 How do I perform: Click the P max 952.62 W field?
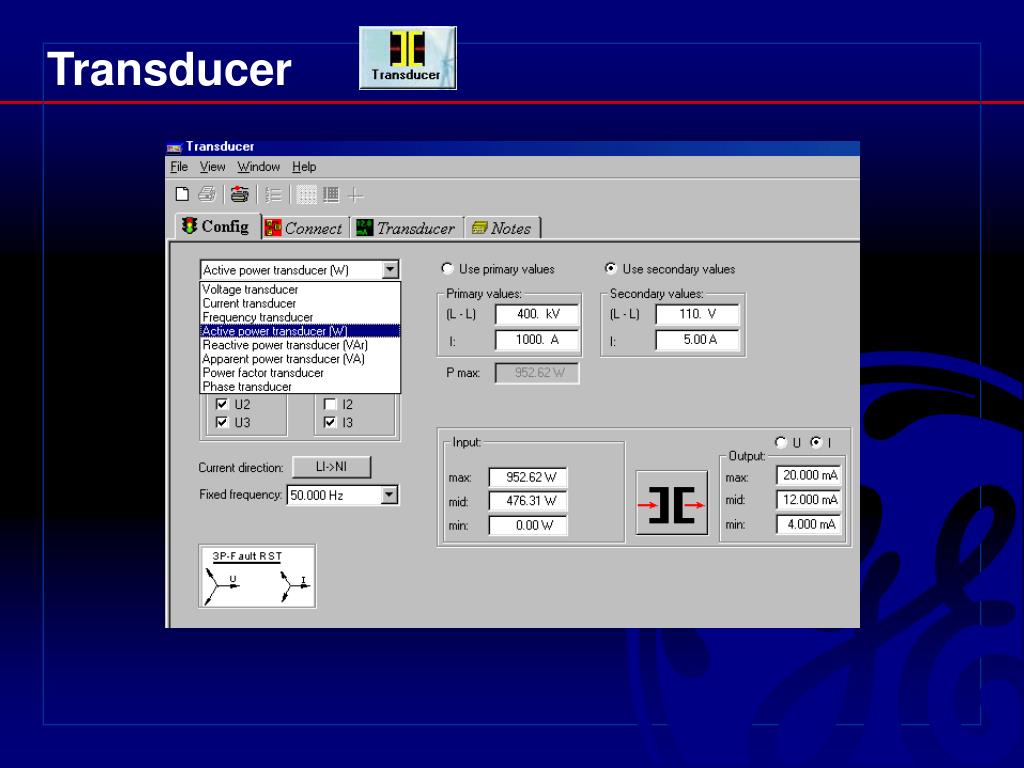click(x=537, y=373)
